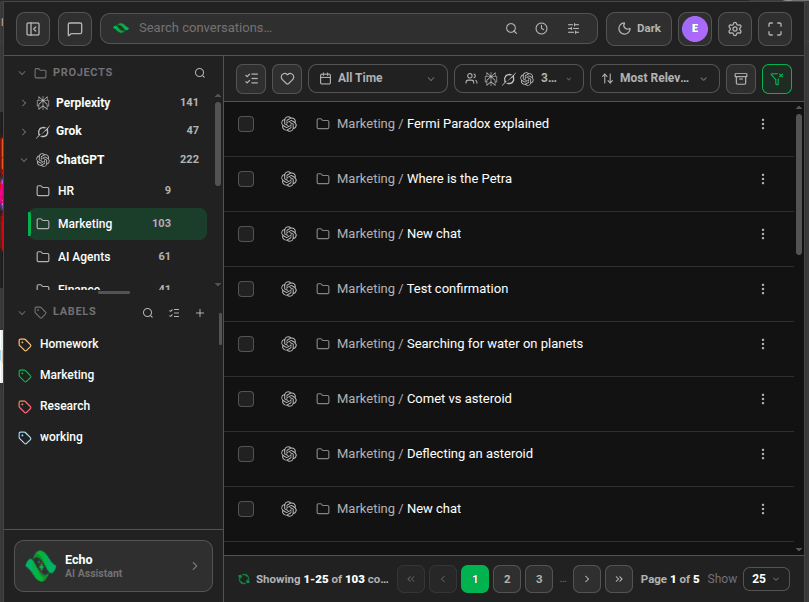This screenshot has height=602, width=809.
Task: Open the HR folder
Action: coord(118,191)
